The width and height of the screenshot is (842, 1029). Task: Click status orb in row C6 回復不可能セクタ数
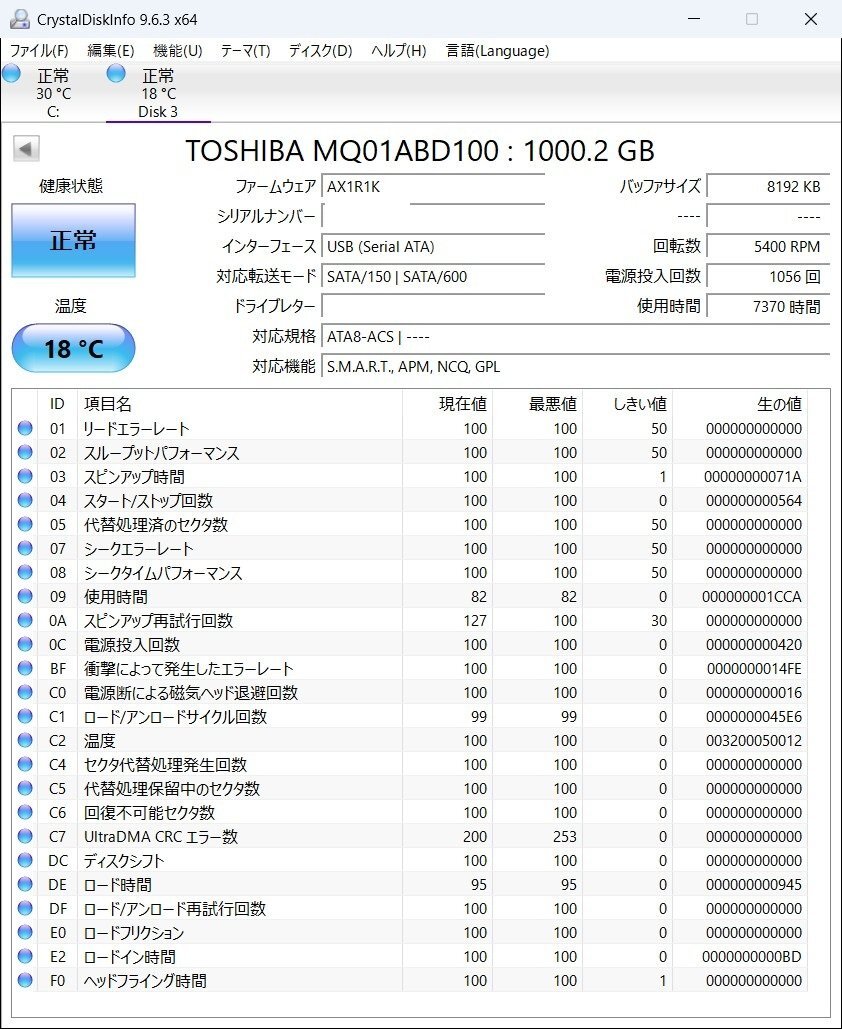tap(25, 812)
